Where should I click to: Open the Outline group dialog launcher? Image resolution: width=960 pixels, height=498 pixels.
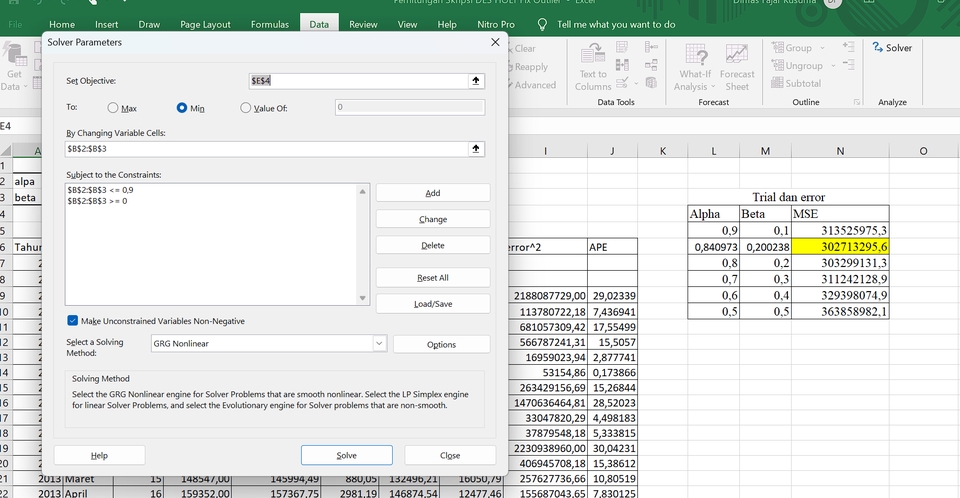tap(857, 102)
